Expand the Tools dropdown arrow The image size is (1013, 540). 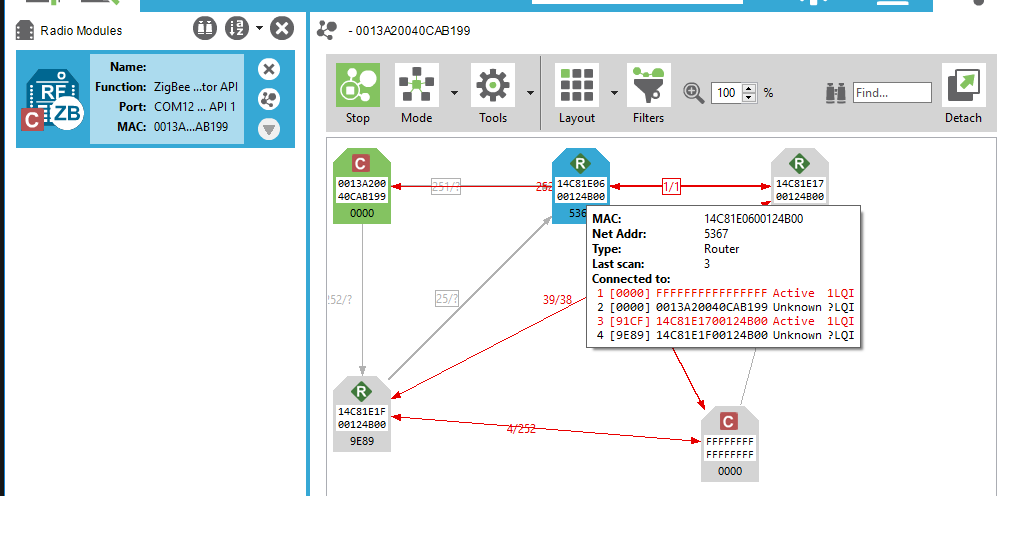tap(530, 93)
